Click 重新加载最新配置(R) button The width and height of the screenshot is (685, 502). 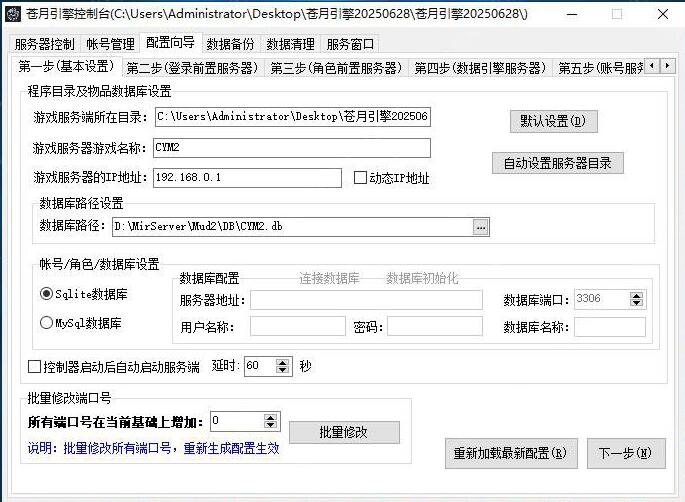[511, 454]
